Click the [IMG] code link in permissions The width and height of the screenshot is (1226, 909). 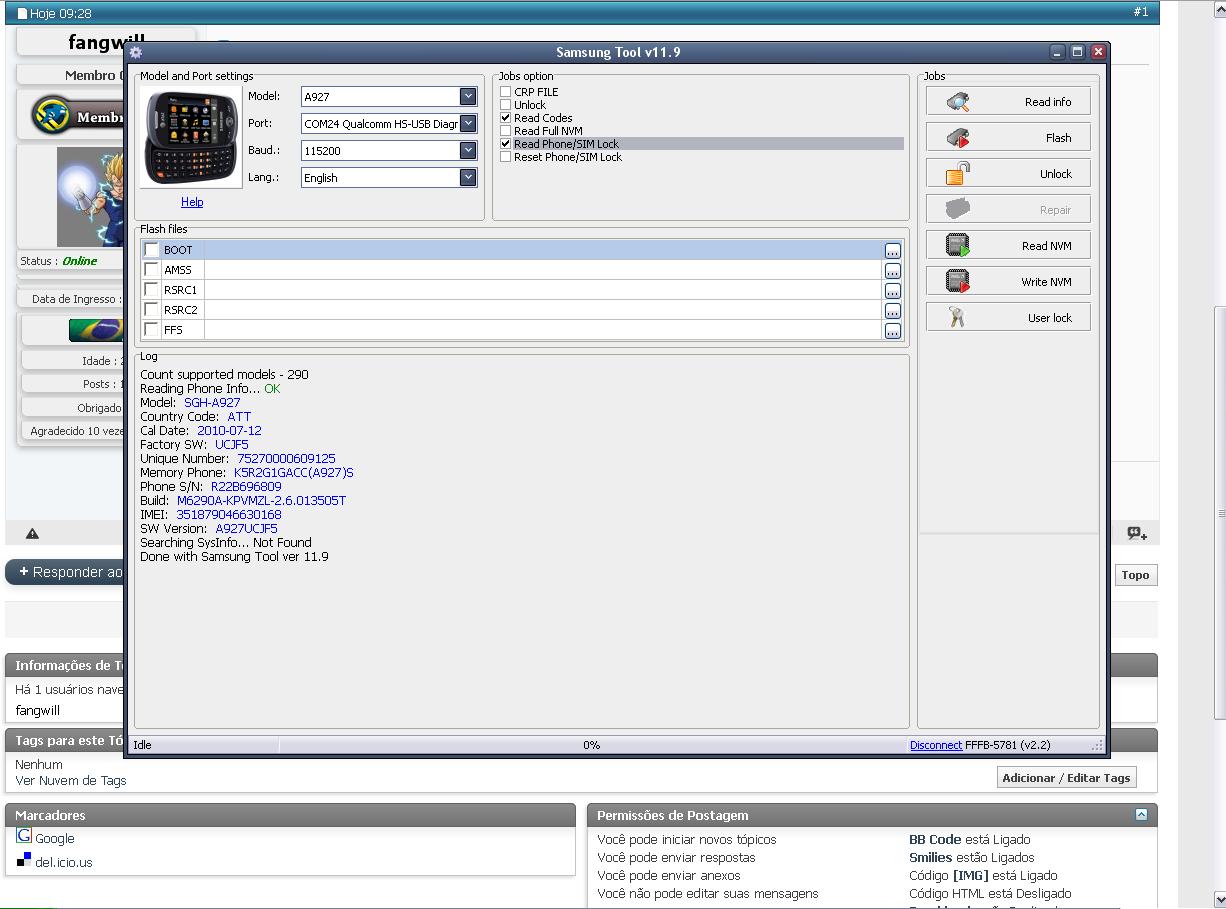click(x=971, y=876)
